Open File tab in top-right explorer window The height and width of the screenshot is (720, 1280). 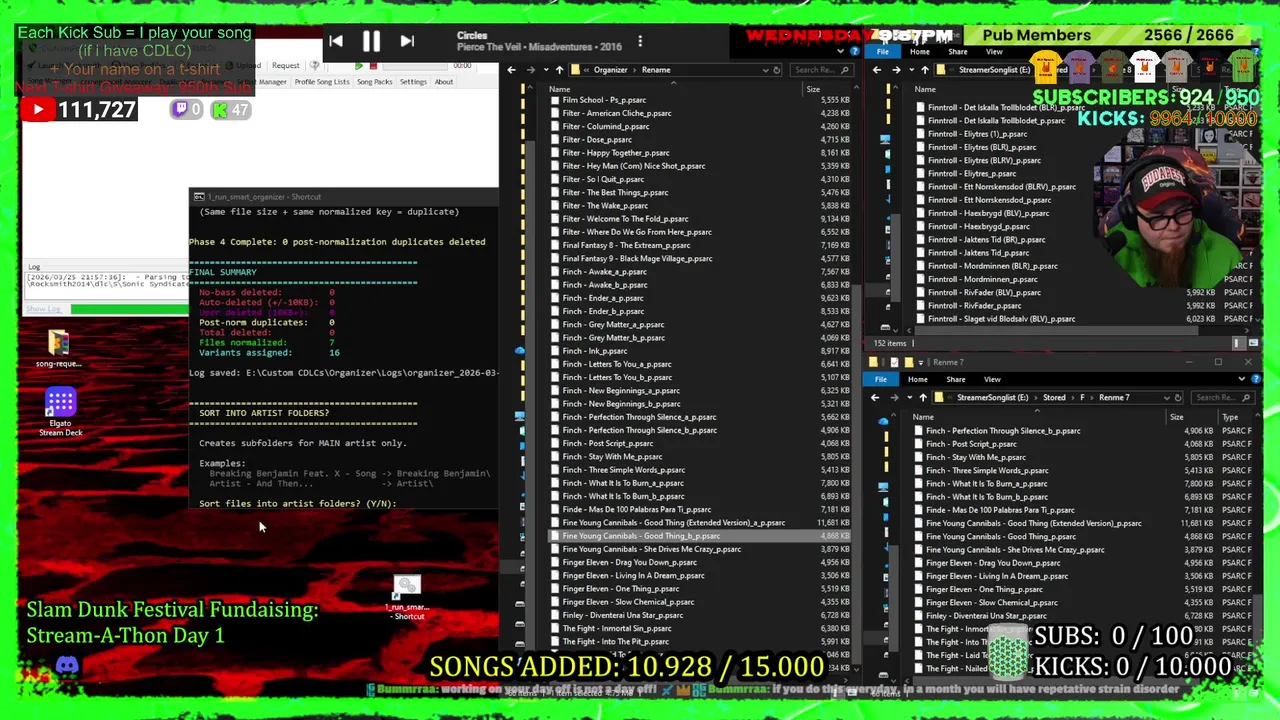883,52
